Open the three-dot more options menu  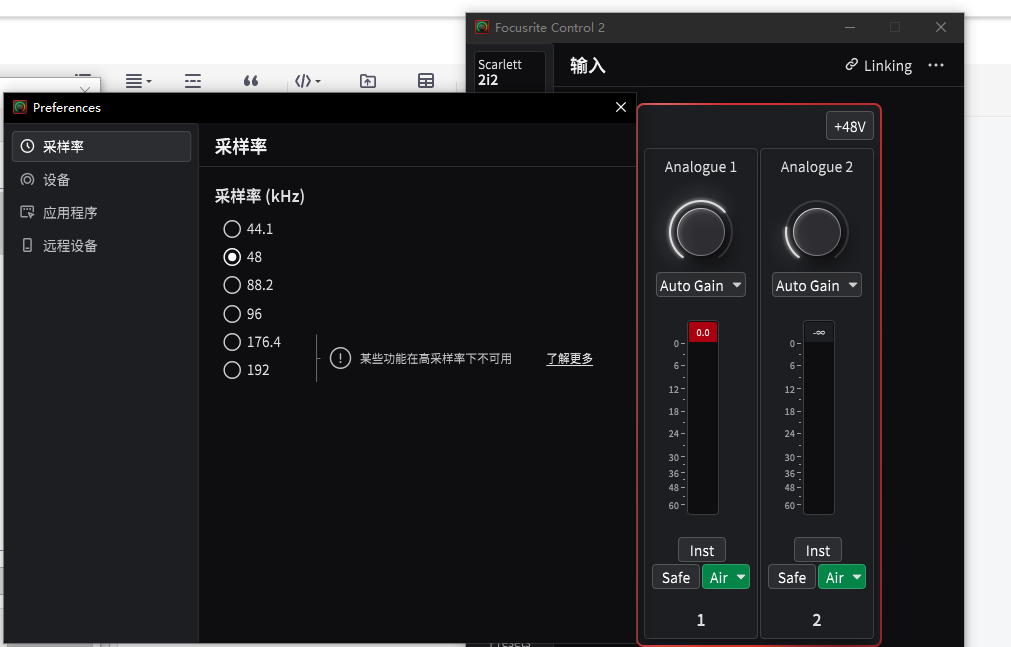click(936, 65)
